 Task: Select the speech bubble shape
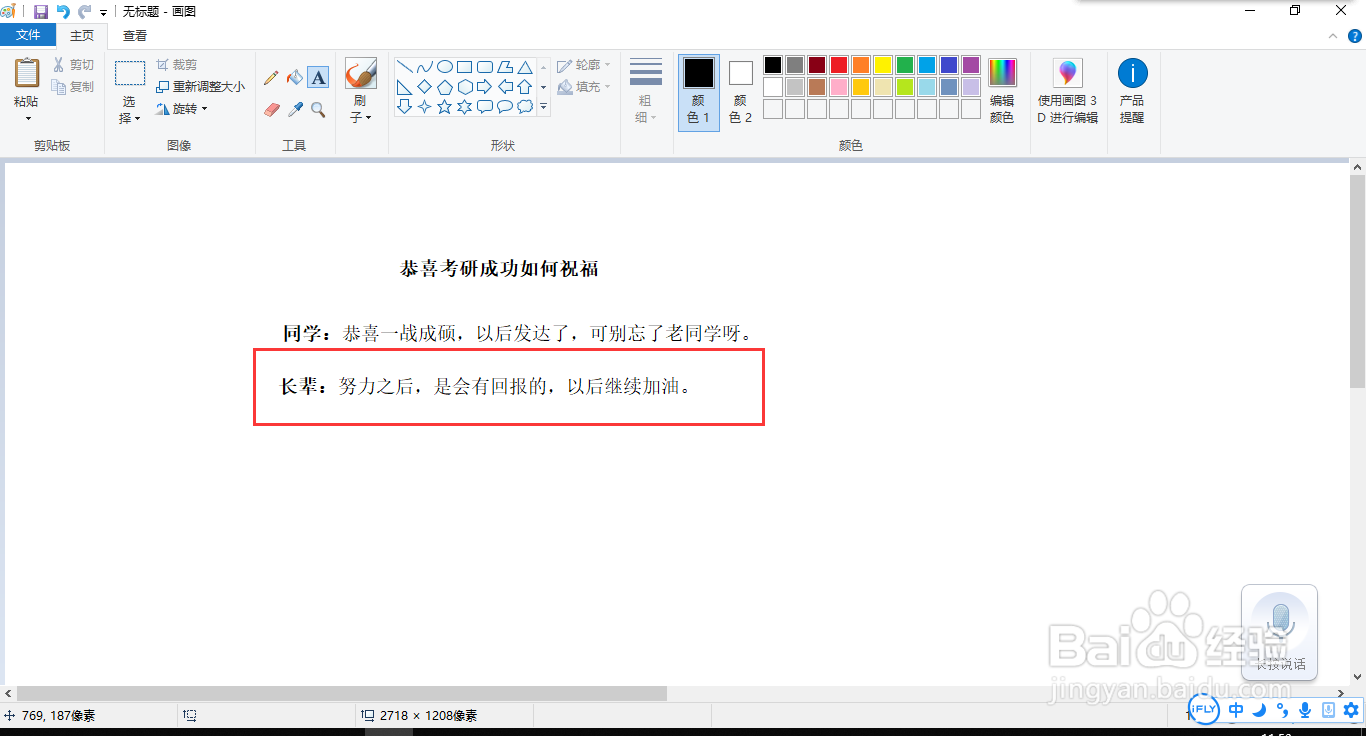pyautogui.click(x=487, y=104)
